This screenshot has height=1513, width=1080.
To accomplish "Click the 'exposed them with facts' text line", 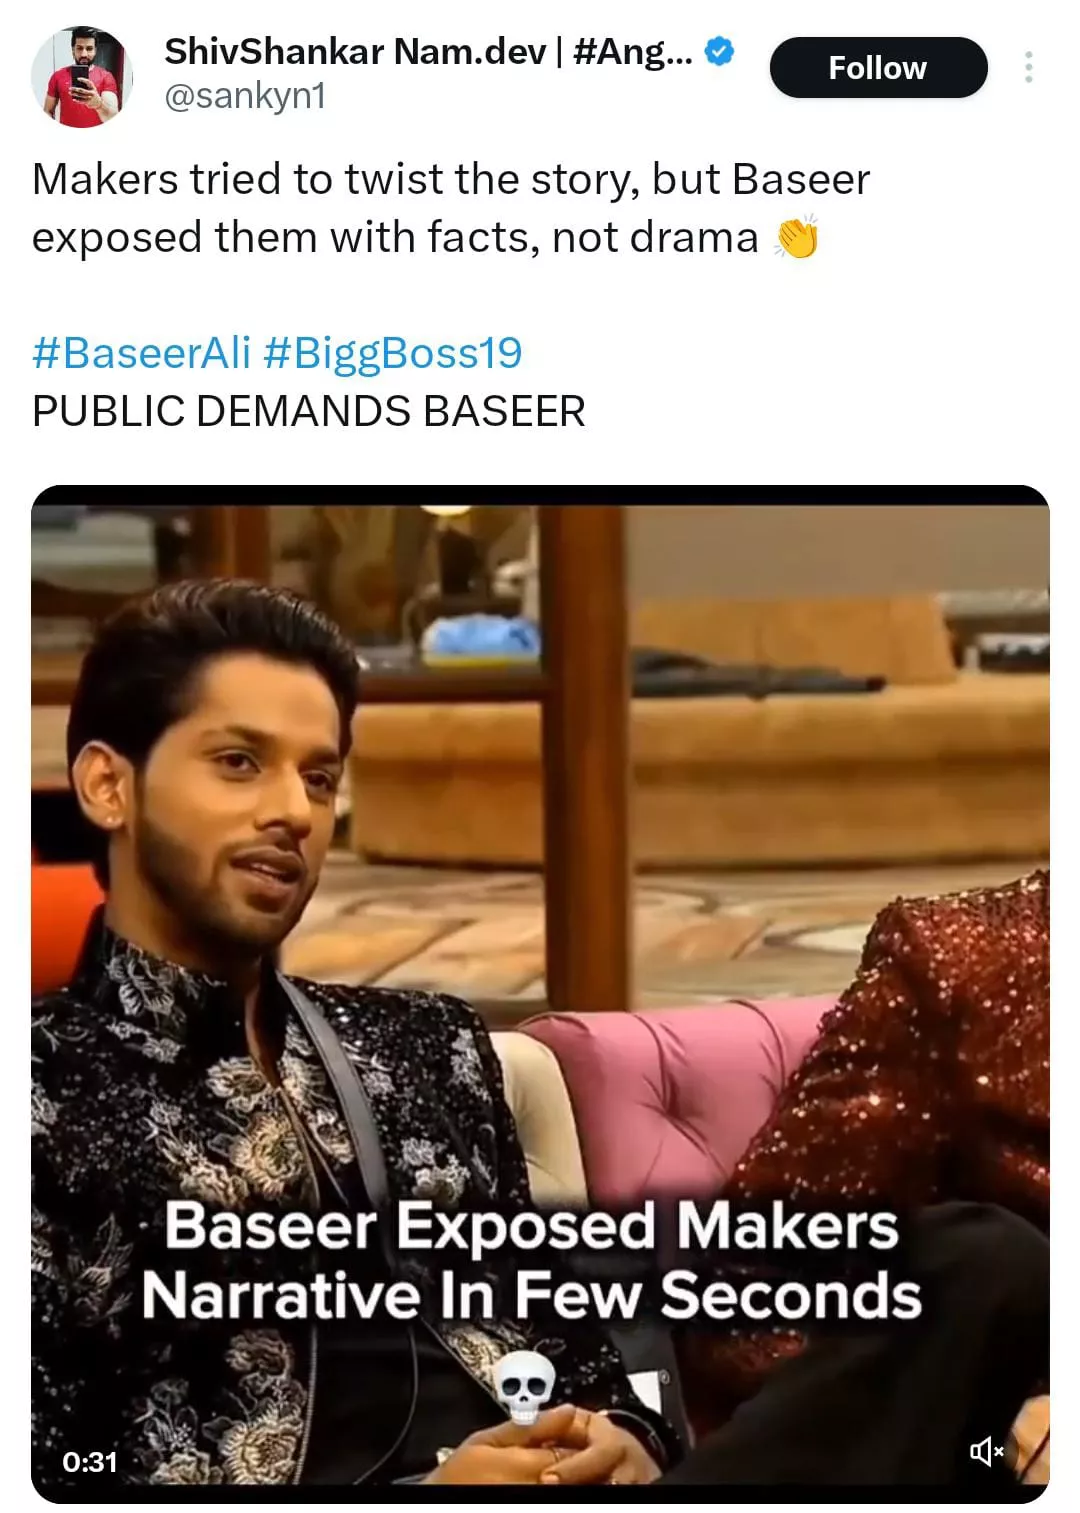I will point(395,237).
